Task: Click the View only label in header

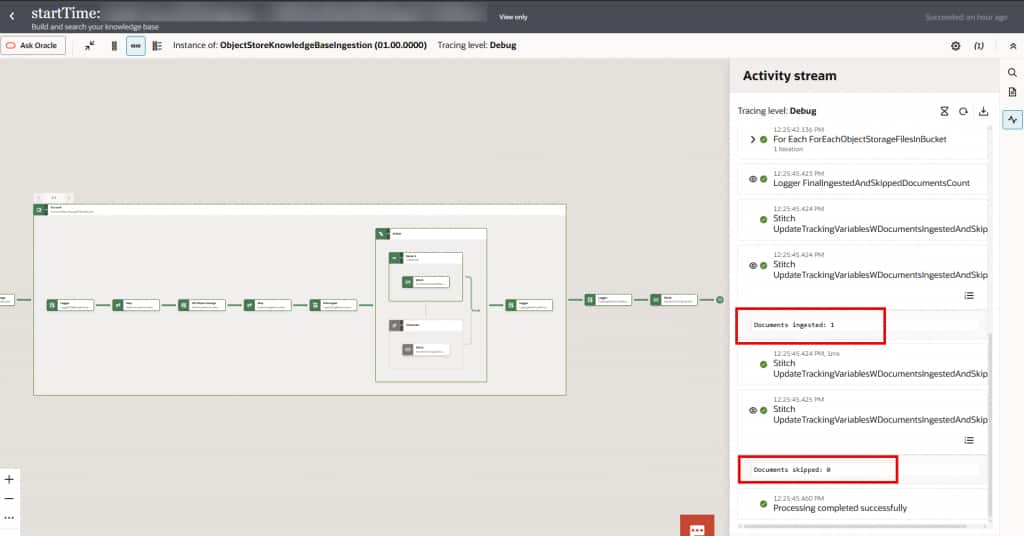Action: 513,17
